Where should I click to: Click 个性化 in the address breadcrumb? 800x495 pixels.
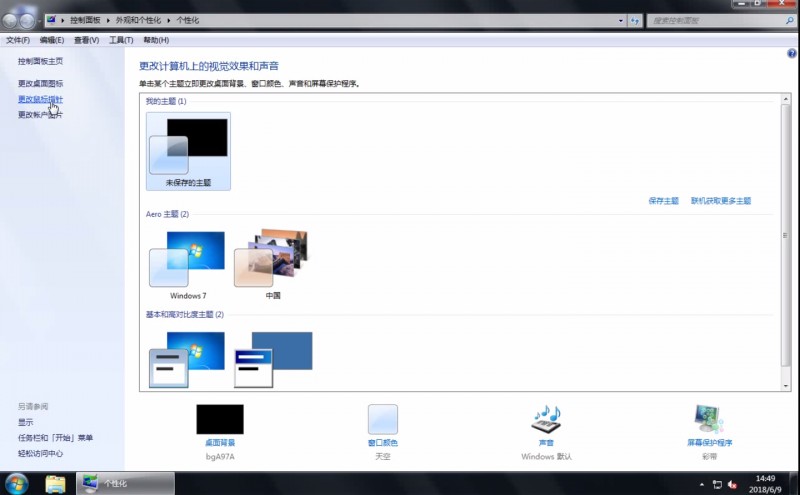[188, 20]
